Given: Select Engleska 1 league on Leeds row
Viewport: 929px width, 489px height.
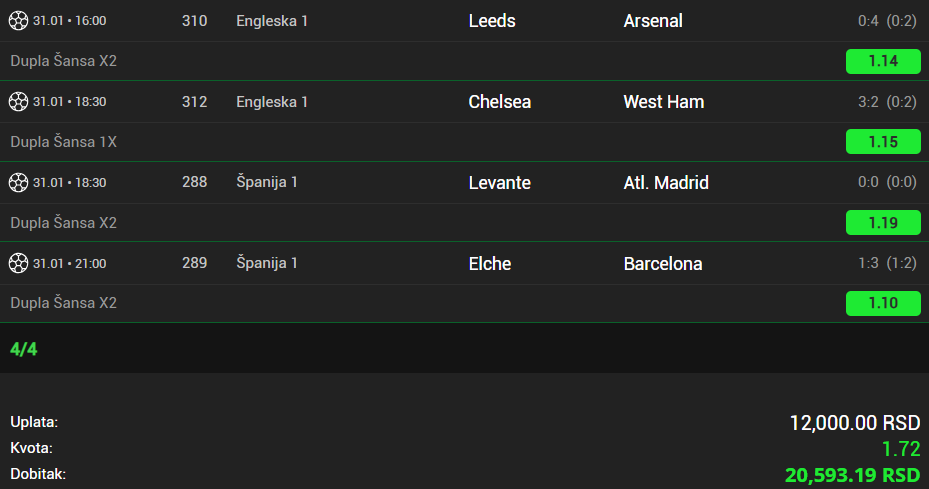Looking at the screenshot, I should [272, 21].
